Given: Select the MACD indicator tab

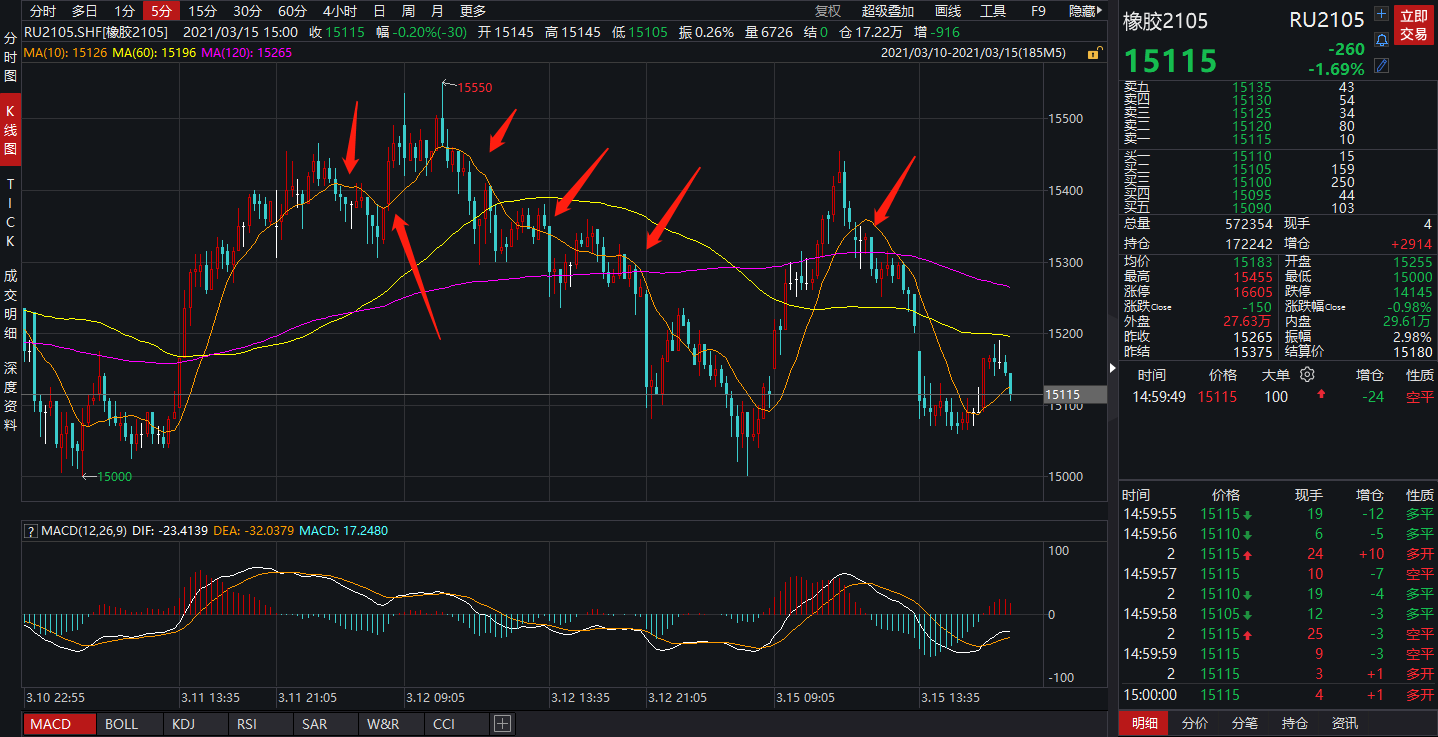Looking at the screenshot, I should (x=60, y=724).
